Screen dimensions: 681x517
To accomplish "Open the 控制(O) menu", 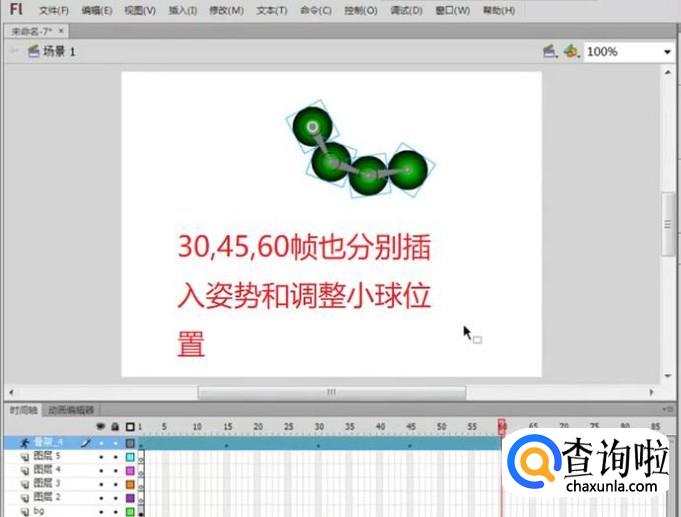I will pos(361,10).
